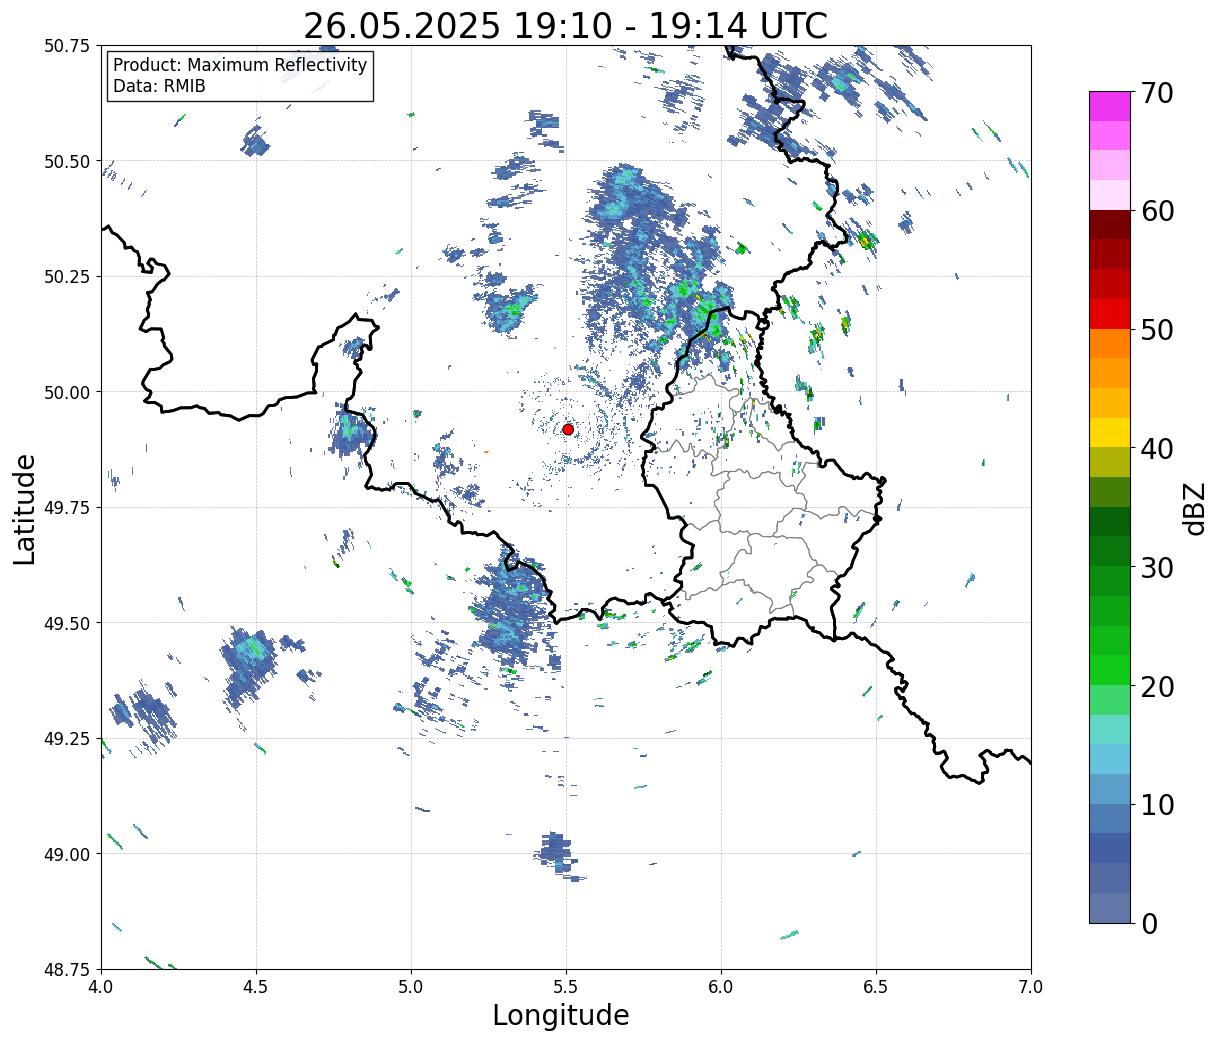1219x1040 pixels.
Task: Click the latitude tick label 49.25
Action: pos(67,739)
